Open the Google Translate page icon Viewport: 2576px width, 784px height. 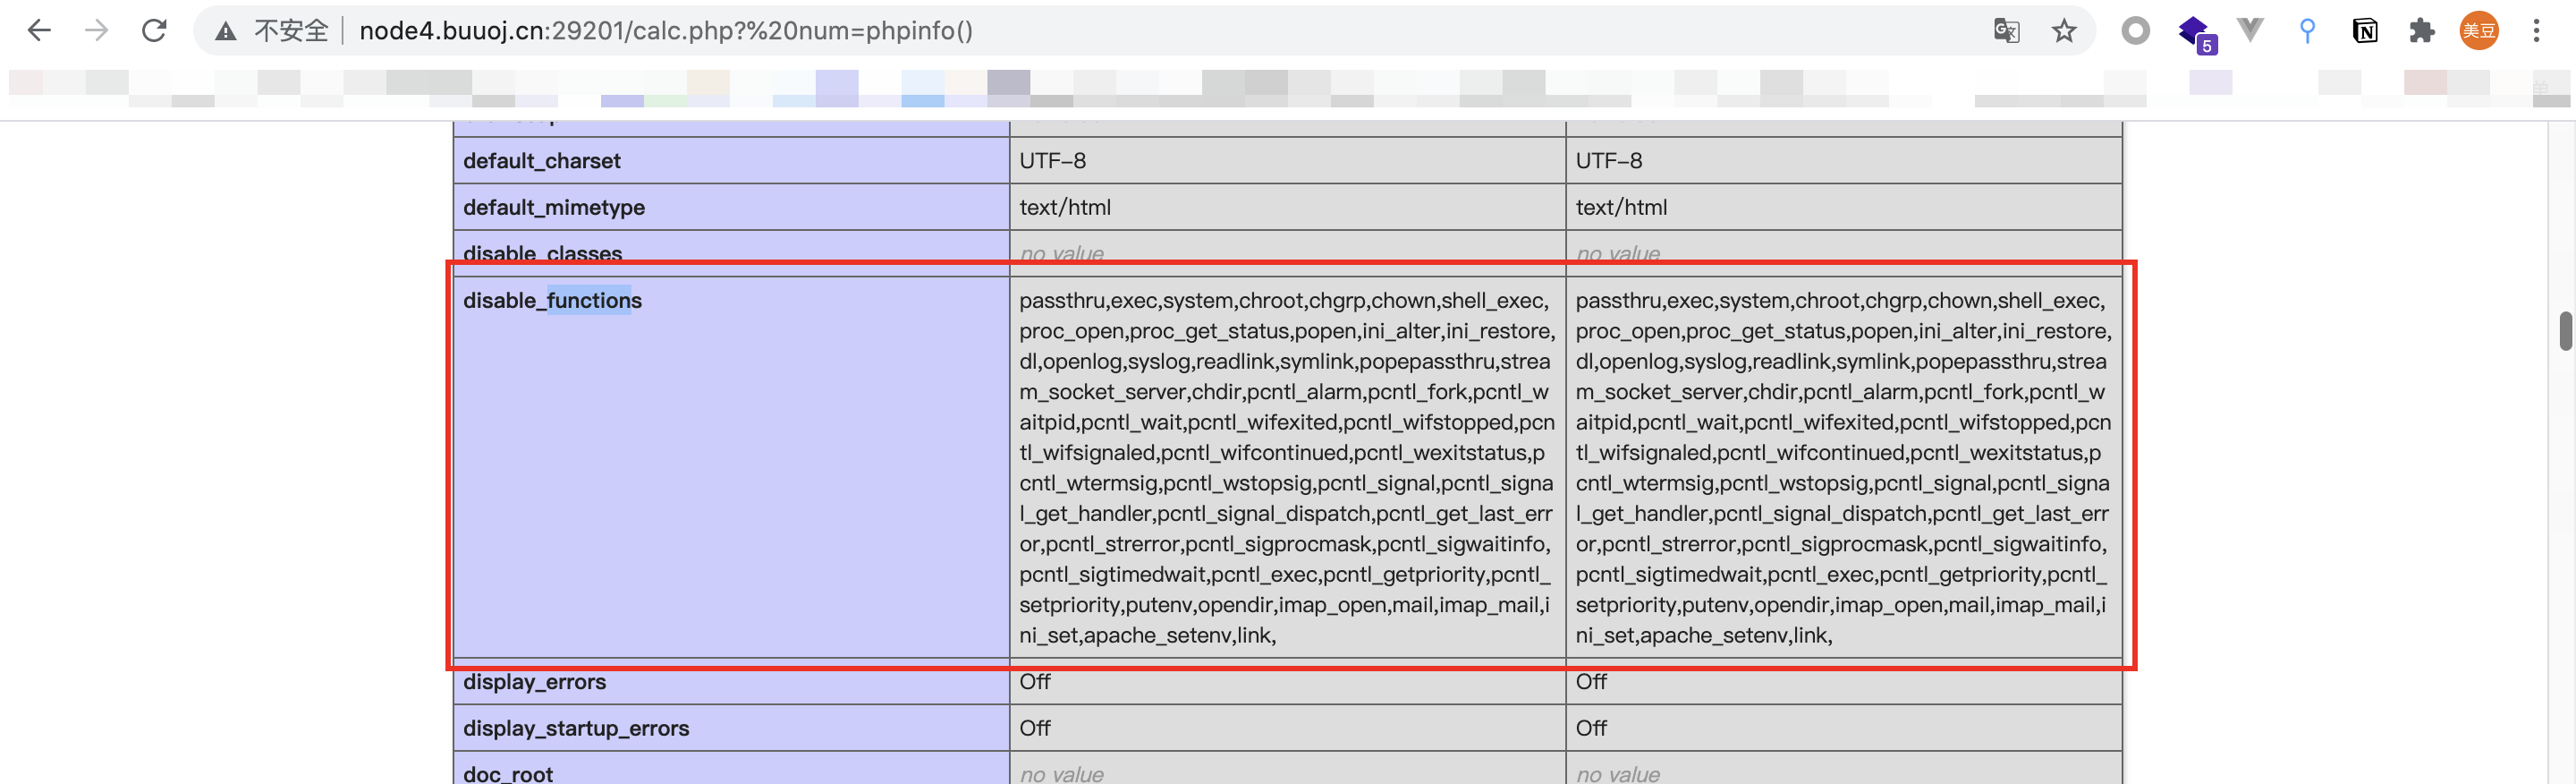point(2006,31)
